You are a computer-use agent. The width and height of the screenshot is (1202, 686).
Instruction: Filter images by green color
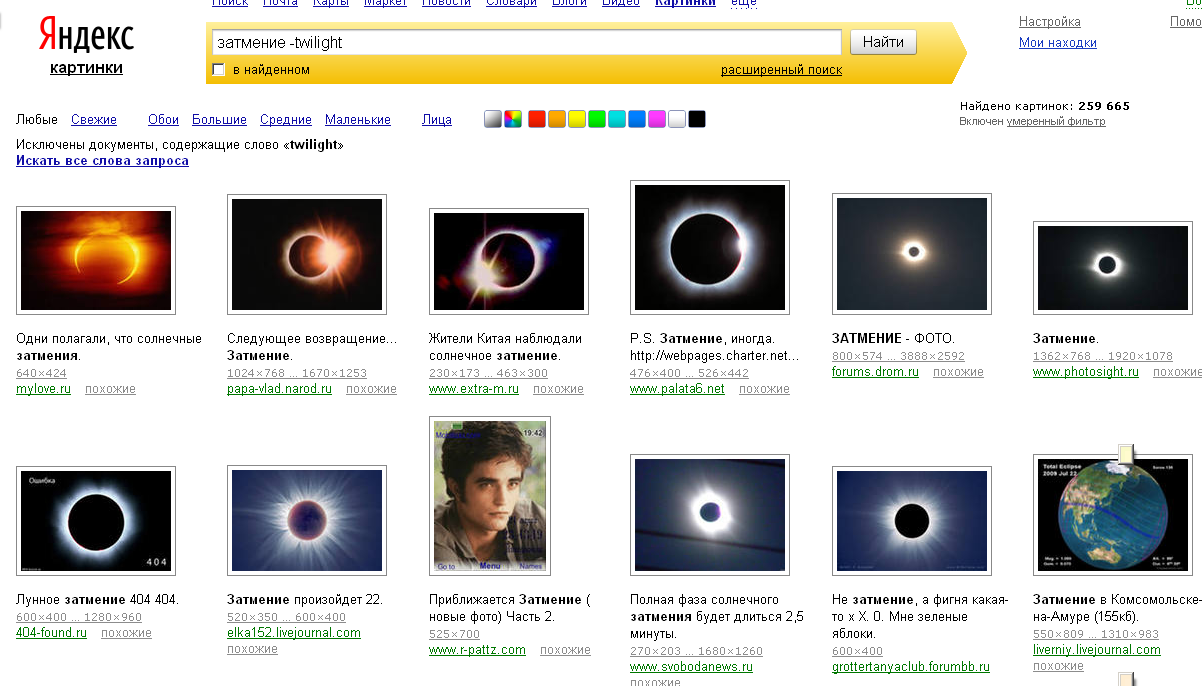(x=597, y=119)
